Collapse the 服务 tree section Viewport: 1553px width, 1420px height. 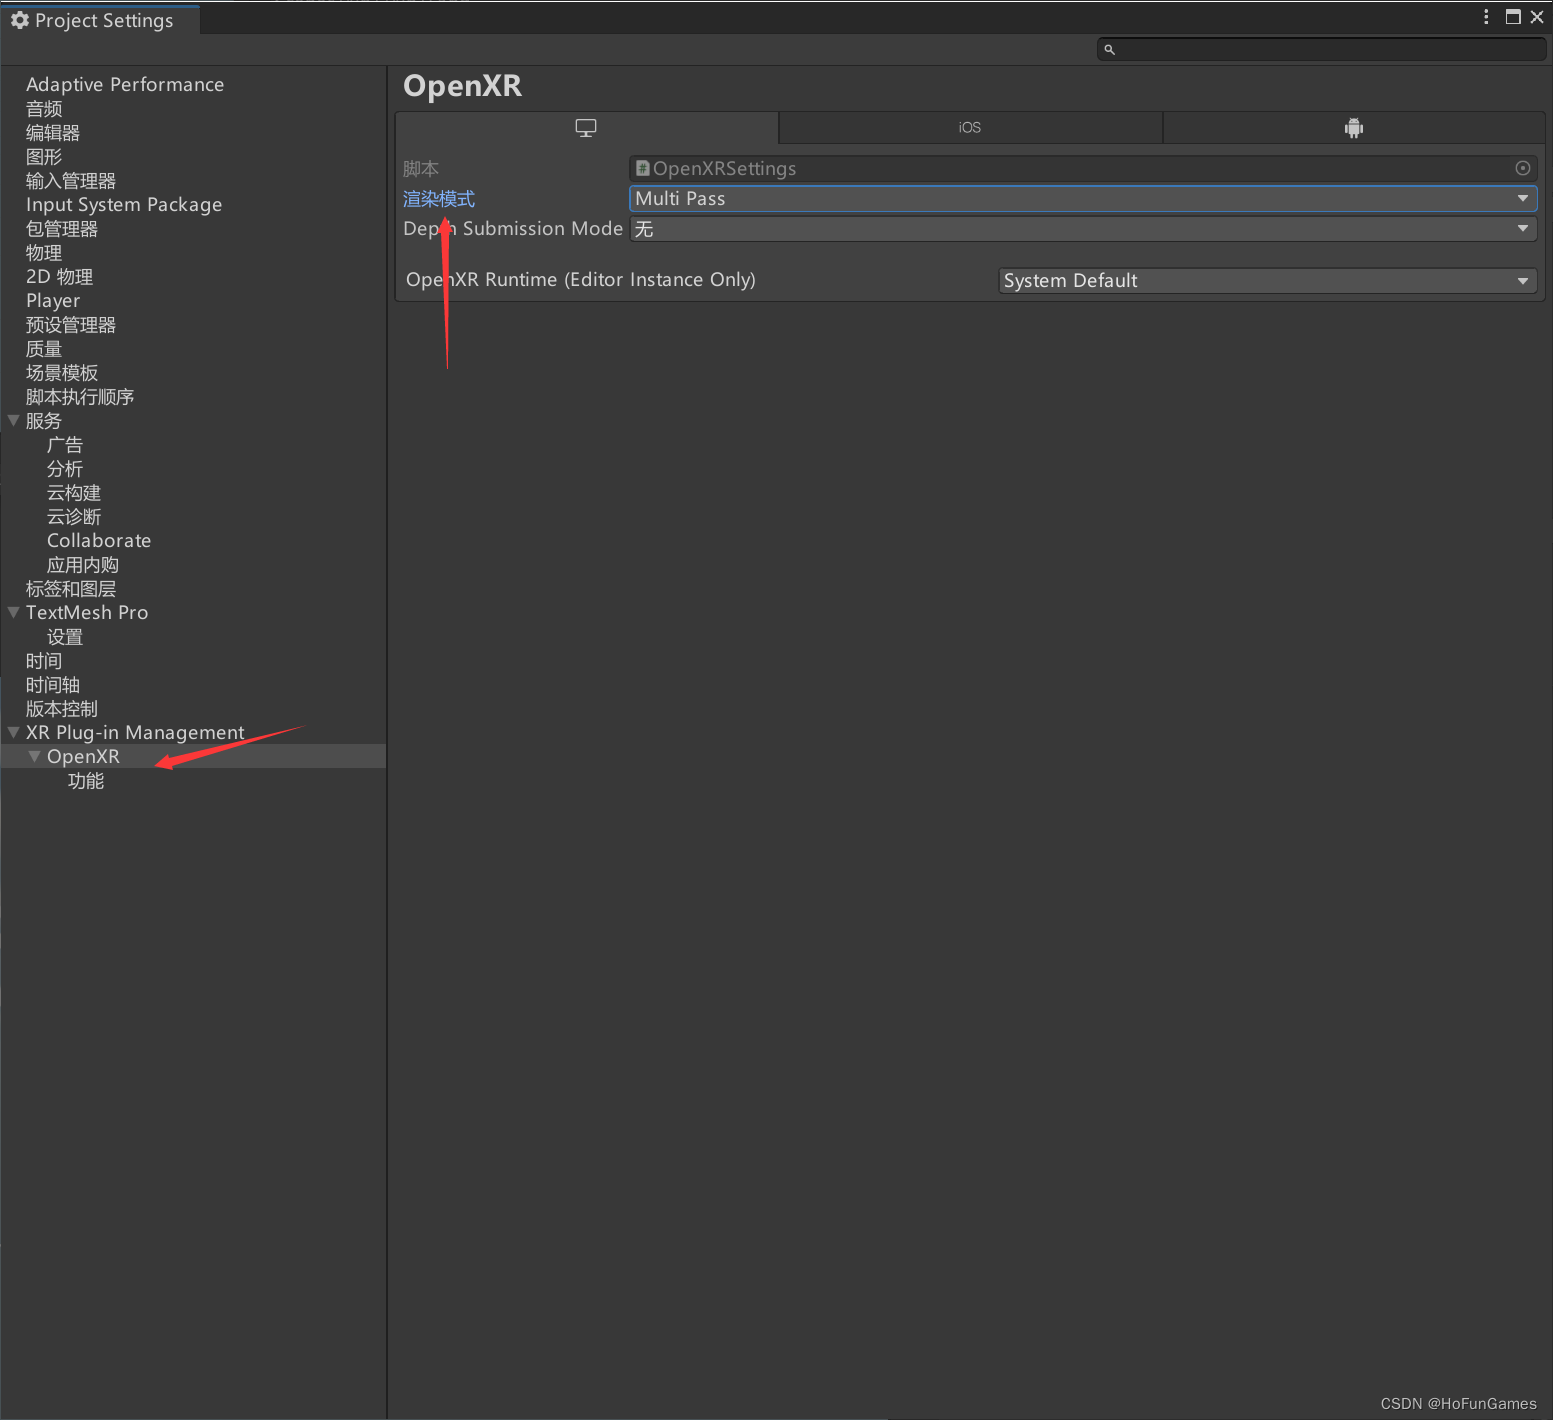(14, 421)
